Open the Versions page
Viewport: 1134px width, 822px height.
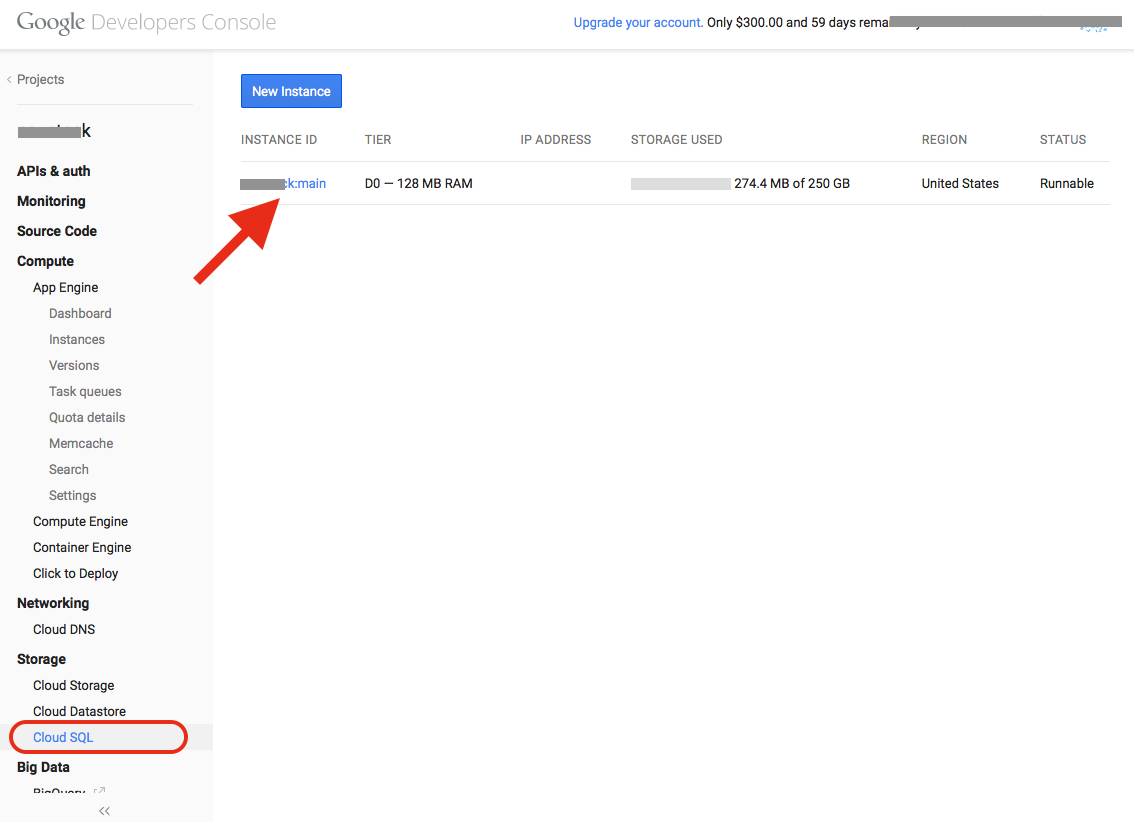coord(74,366)
